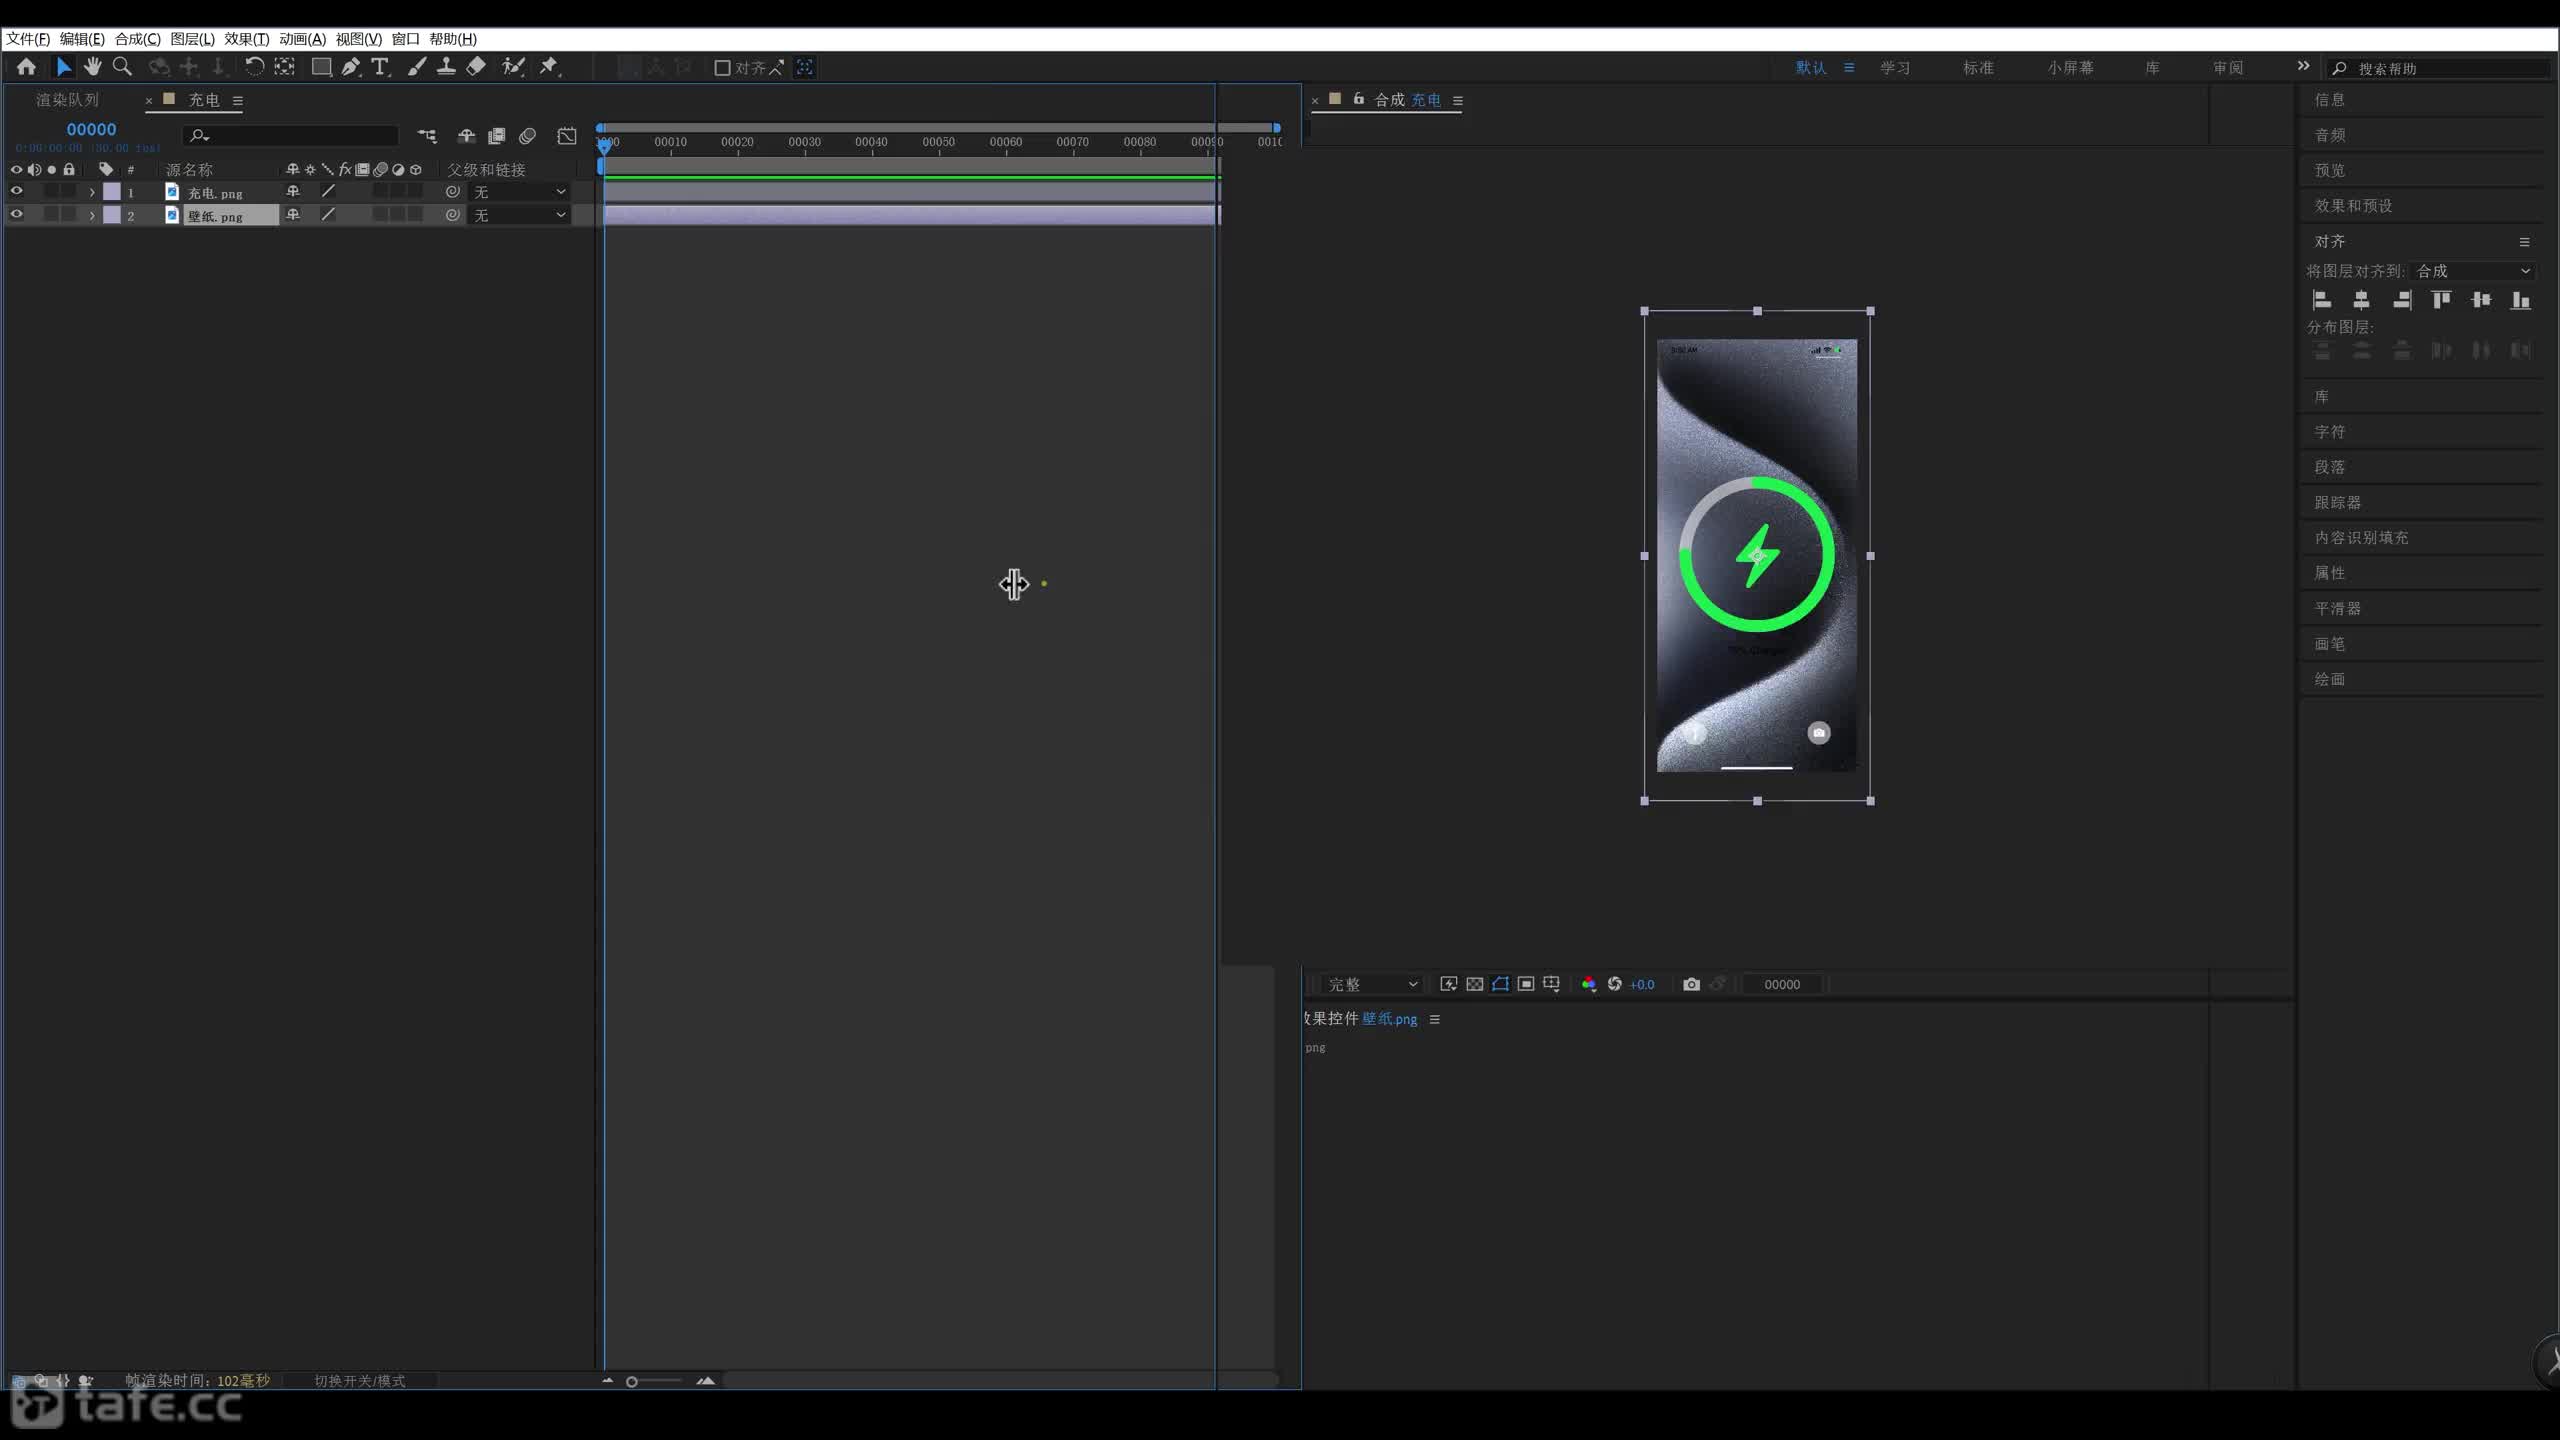
Task: Toggle the motion blur switch in the timeline
Action: coord(527,136)
